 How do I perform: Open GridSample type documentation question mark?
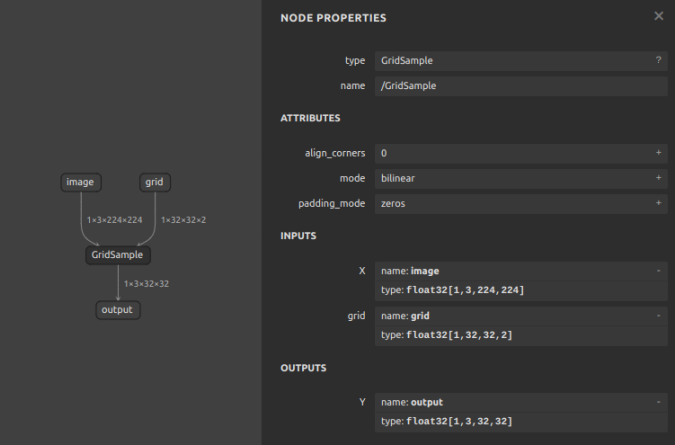point(658,60)
